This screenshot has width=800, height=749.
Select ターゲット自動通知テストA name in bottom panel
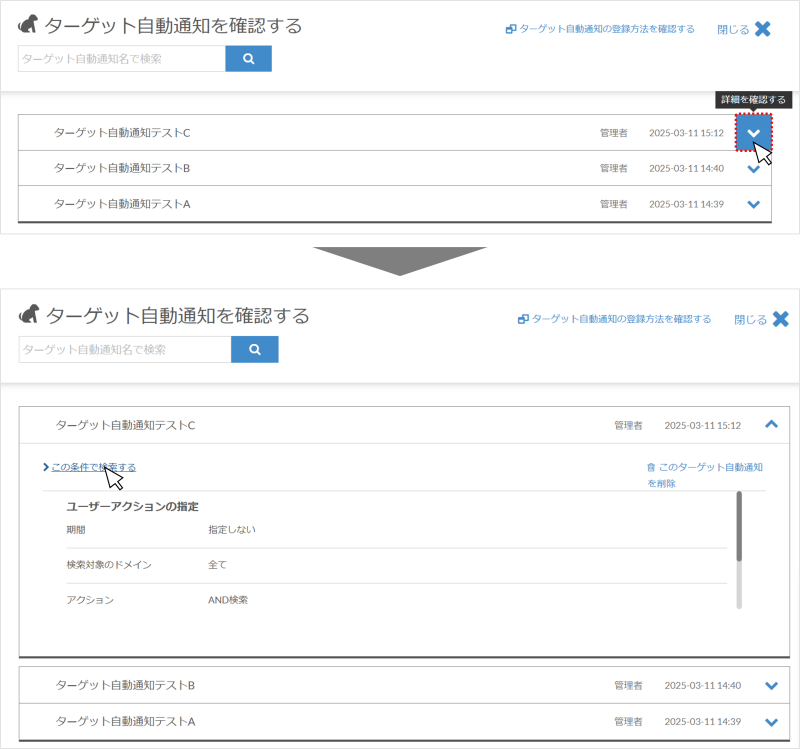pyautogui.click(x=125, y=721)
